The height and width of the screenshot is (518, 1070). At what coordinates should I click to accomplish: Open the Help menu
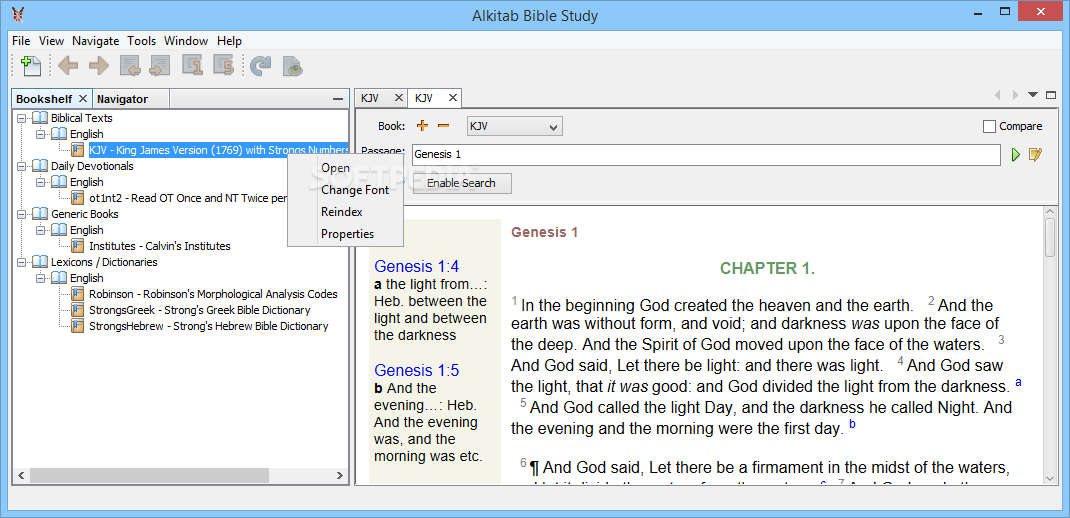[x=229, y=41]
